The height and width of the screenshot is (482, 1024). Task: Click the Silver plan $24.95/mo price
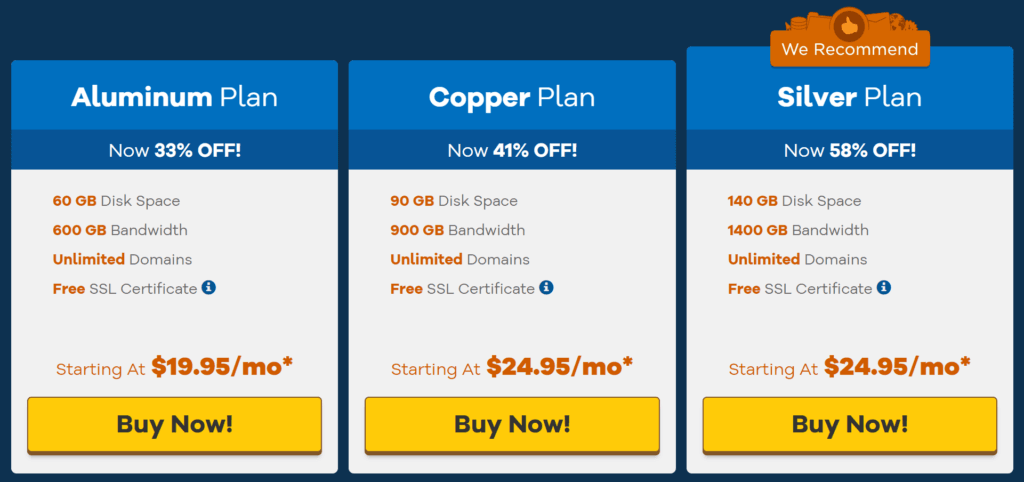(x=897, y=367)
